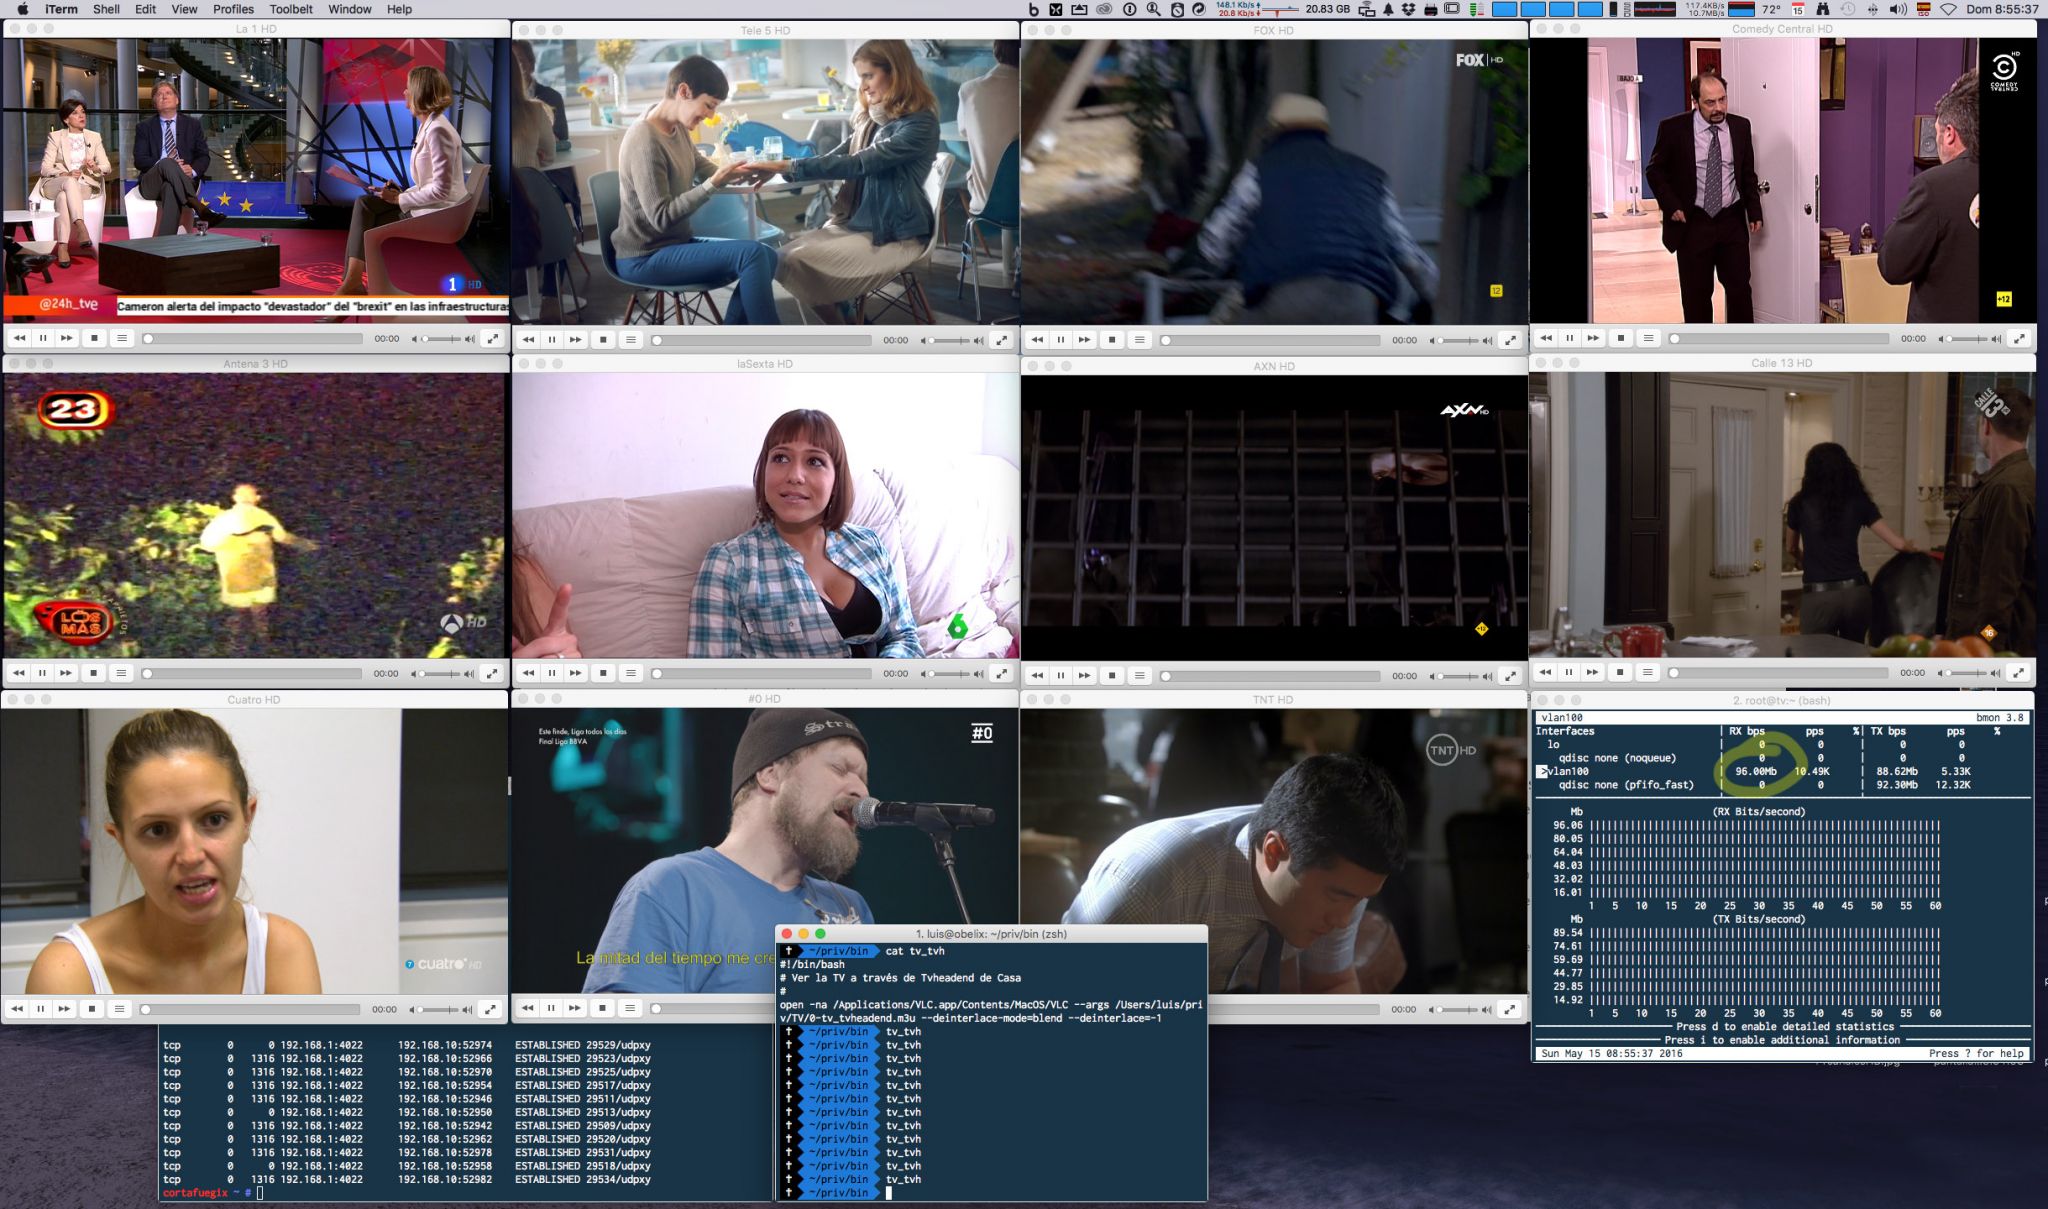The image size is (2048, 1209).
Task: Stop the Cuatro HD stream
Action: (92, 1009)
